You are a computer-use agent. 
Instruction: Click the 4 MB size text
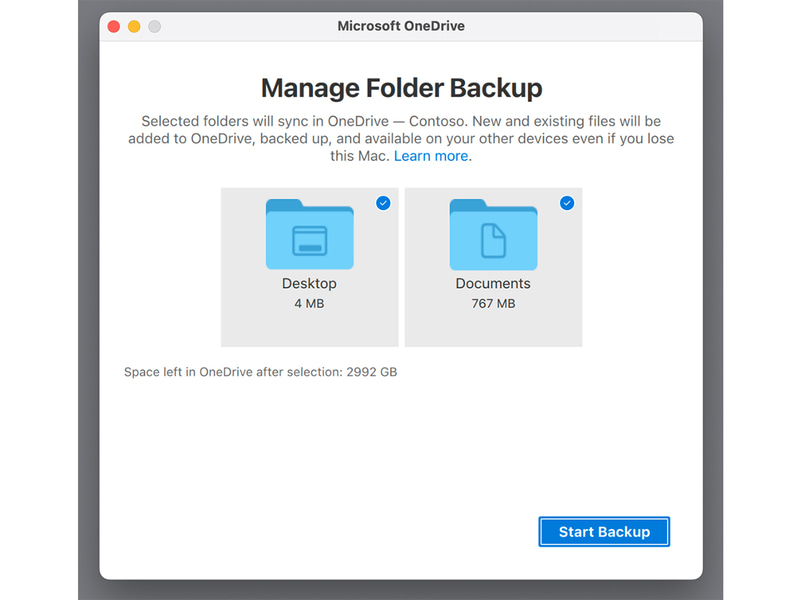tap(309, 303)
